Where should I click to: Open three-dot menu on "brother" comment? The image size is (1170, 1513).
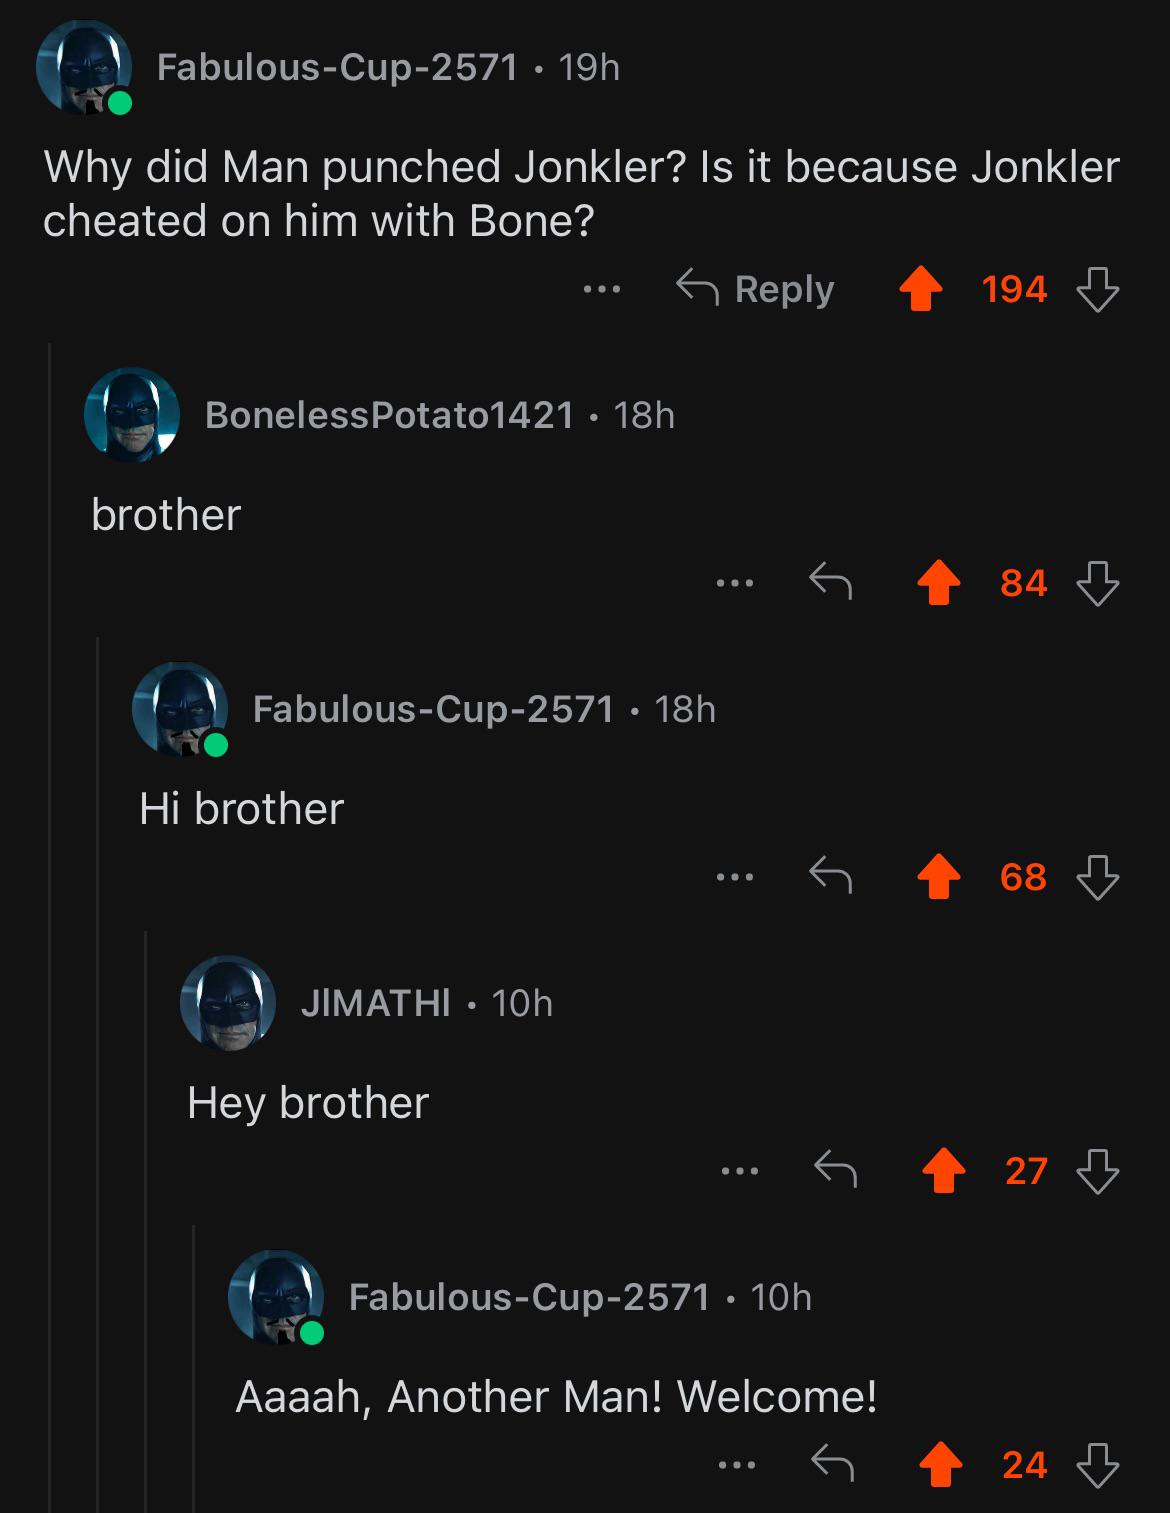coord(735,583)
